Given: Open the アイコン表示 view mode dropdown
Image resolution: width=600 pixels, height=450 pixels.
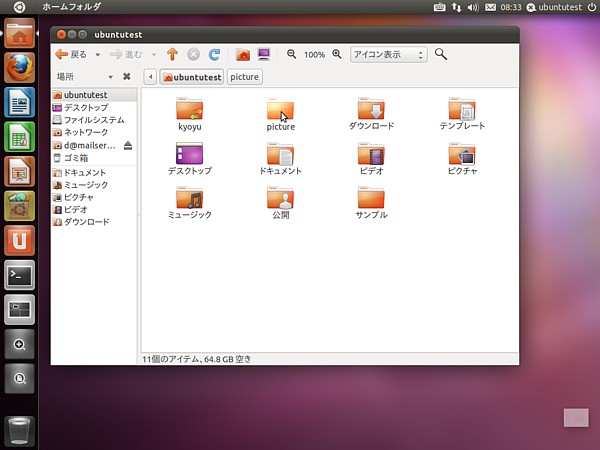Looking at the screenshot, I should click(x=388, y=54).
